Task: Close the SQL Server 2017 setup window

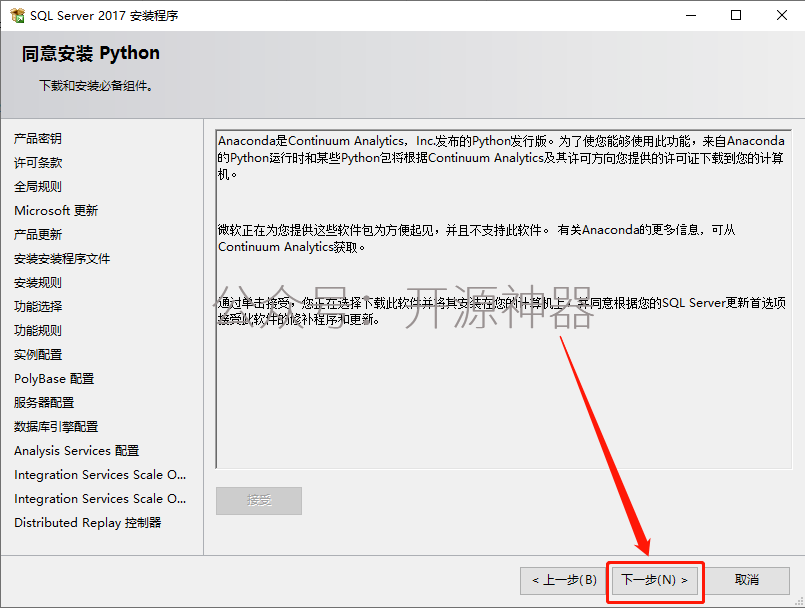Action: [x=781, y=15]
